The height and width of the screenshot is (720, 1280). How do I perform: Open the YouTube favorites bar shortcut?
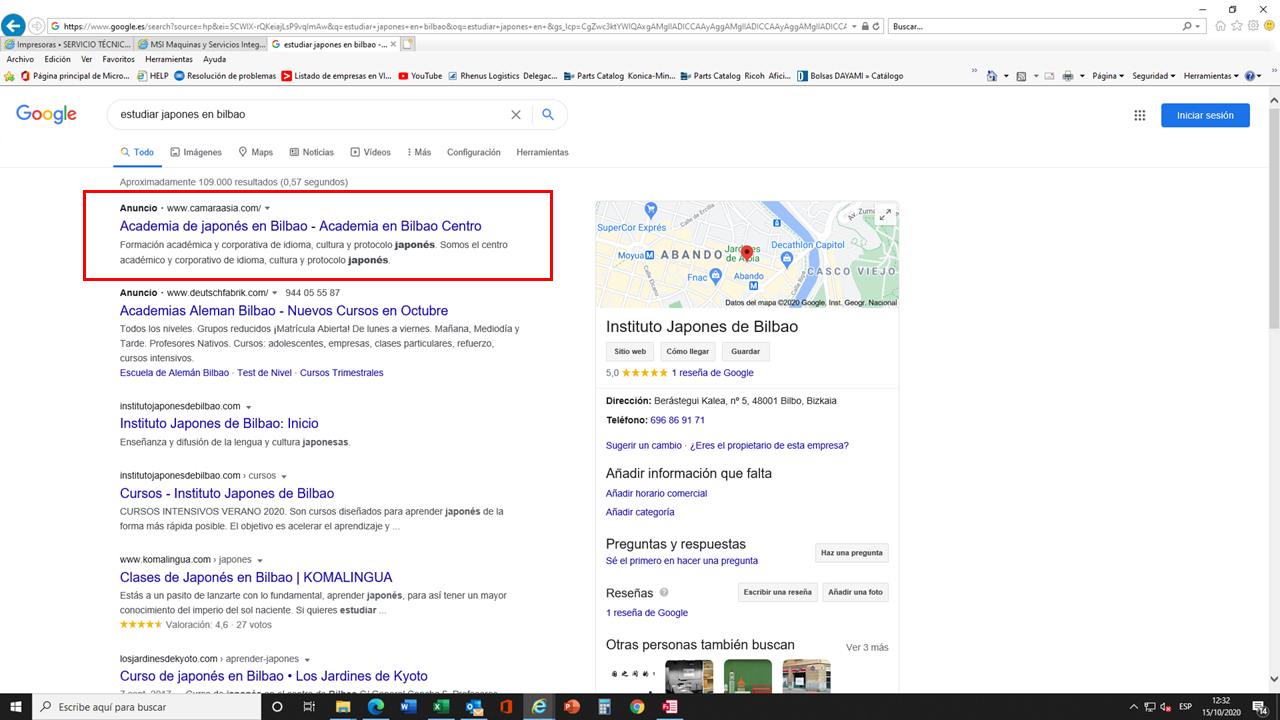point(420,76)
